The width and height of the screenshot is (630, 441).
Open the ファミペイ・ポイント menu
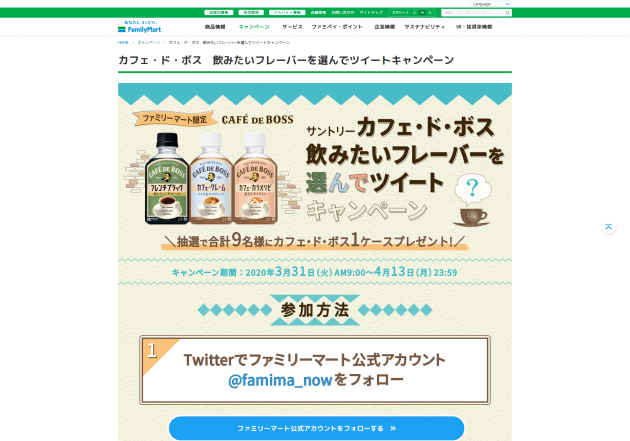point(337,27)
